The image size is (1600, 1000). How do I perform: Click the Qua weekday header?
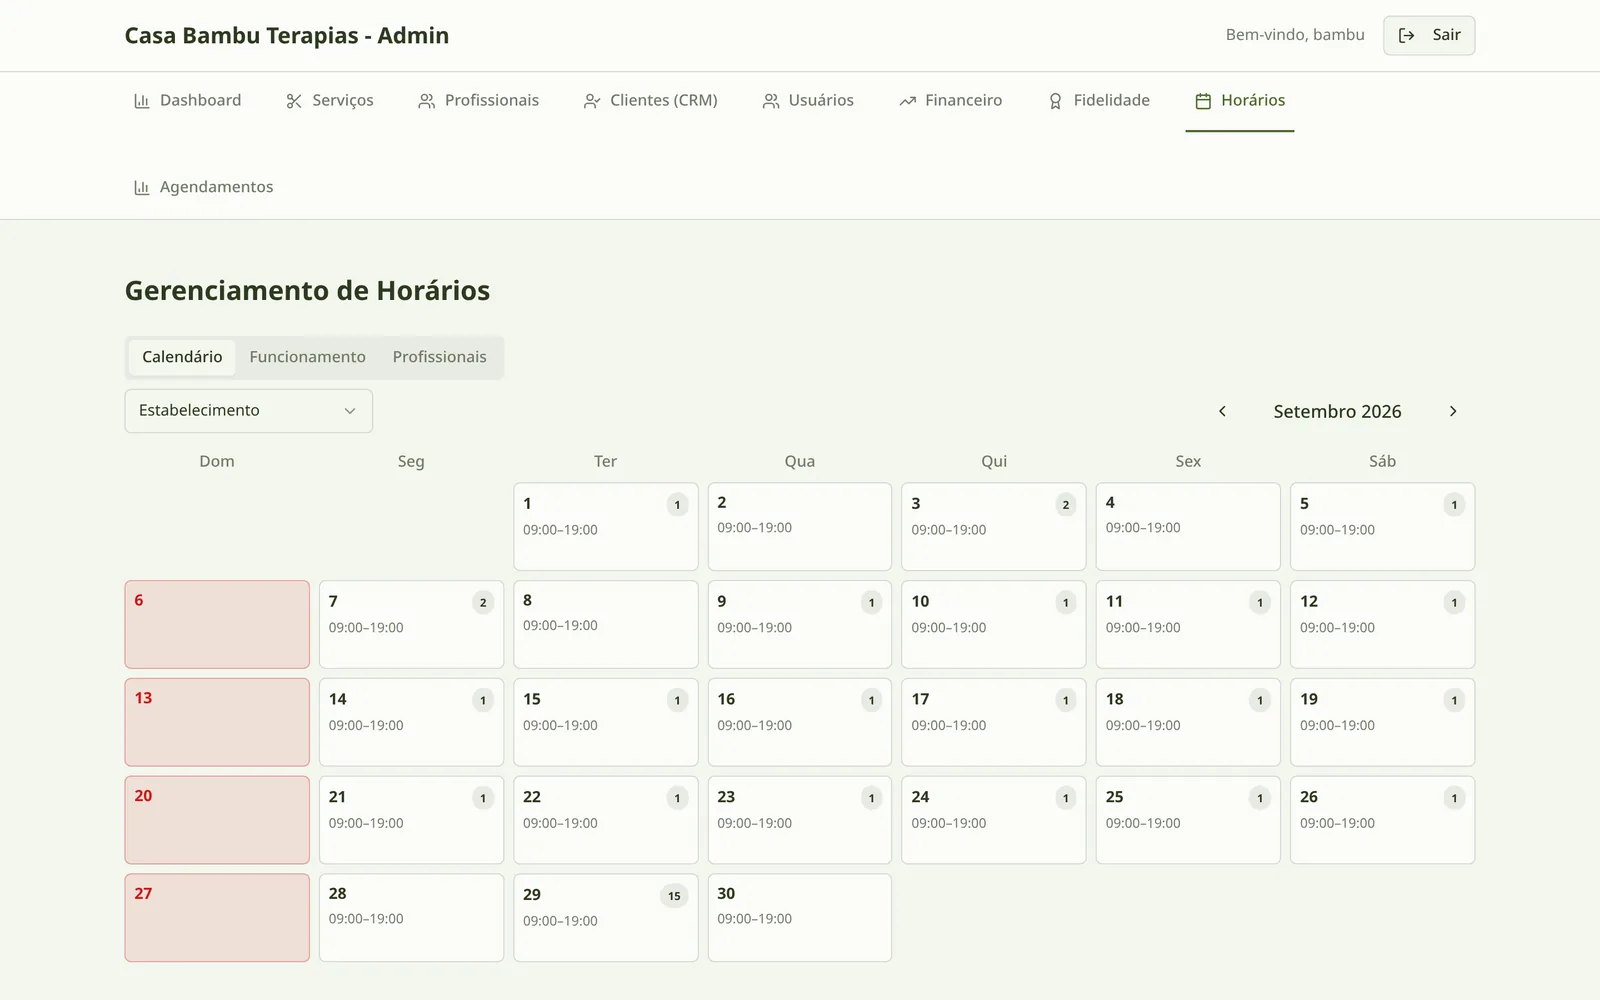[800, 462]
